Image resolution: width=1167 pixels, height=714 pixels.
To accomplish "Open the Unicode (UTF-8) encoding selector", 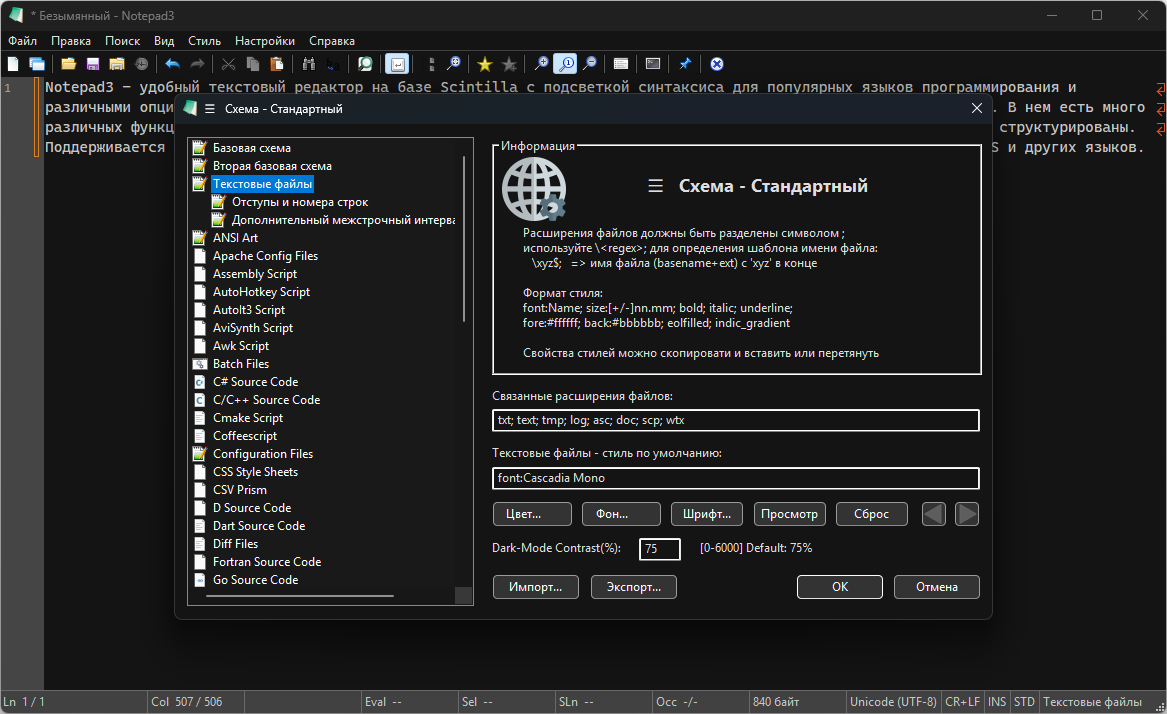I will point(892,702).
